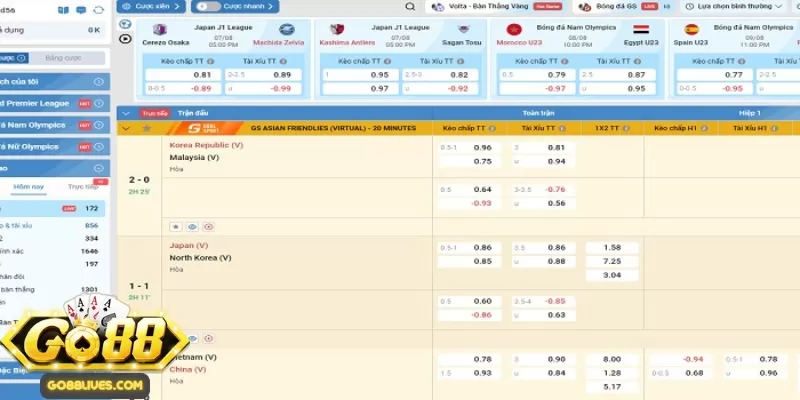The width and height of the screenshot is (800, 400).
Task: Collapse the Trận đấu header chevron
Action: (126, 113)
